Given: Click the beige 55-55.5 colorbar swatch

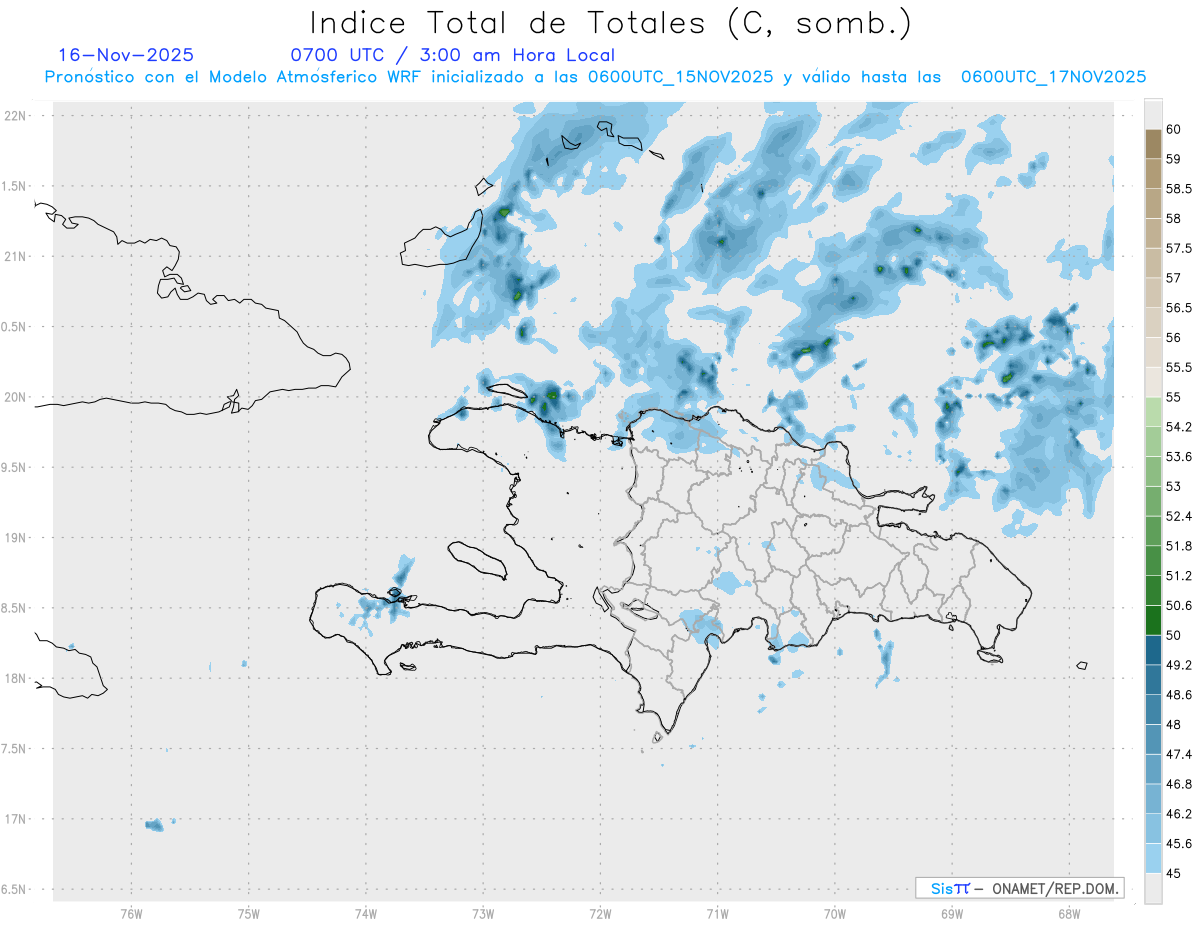Looking at the screenshot, I should tap(1153, 382).
